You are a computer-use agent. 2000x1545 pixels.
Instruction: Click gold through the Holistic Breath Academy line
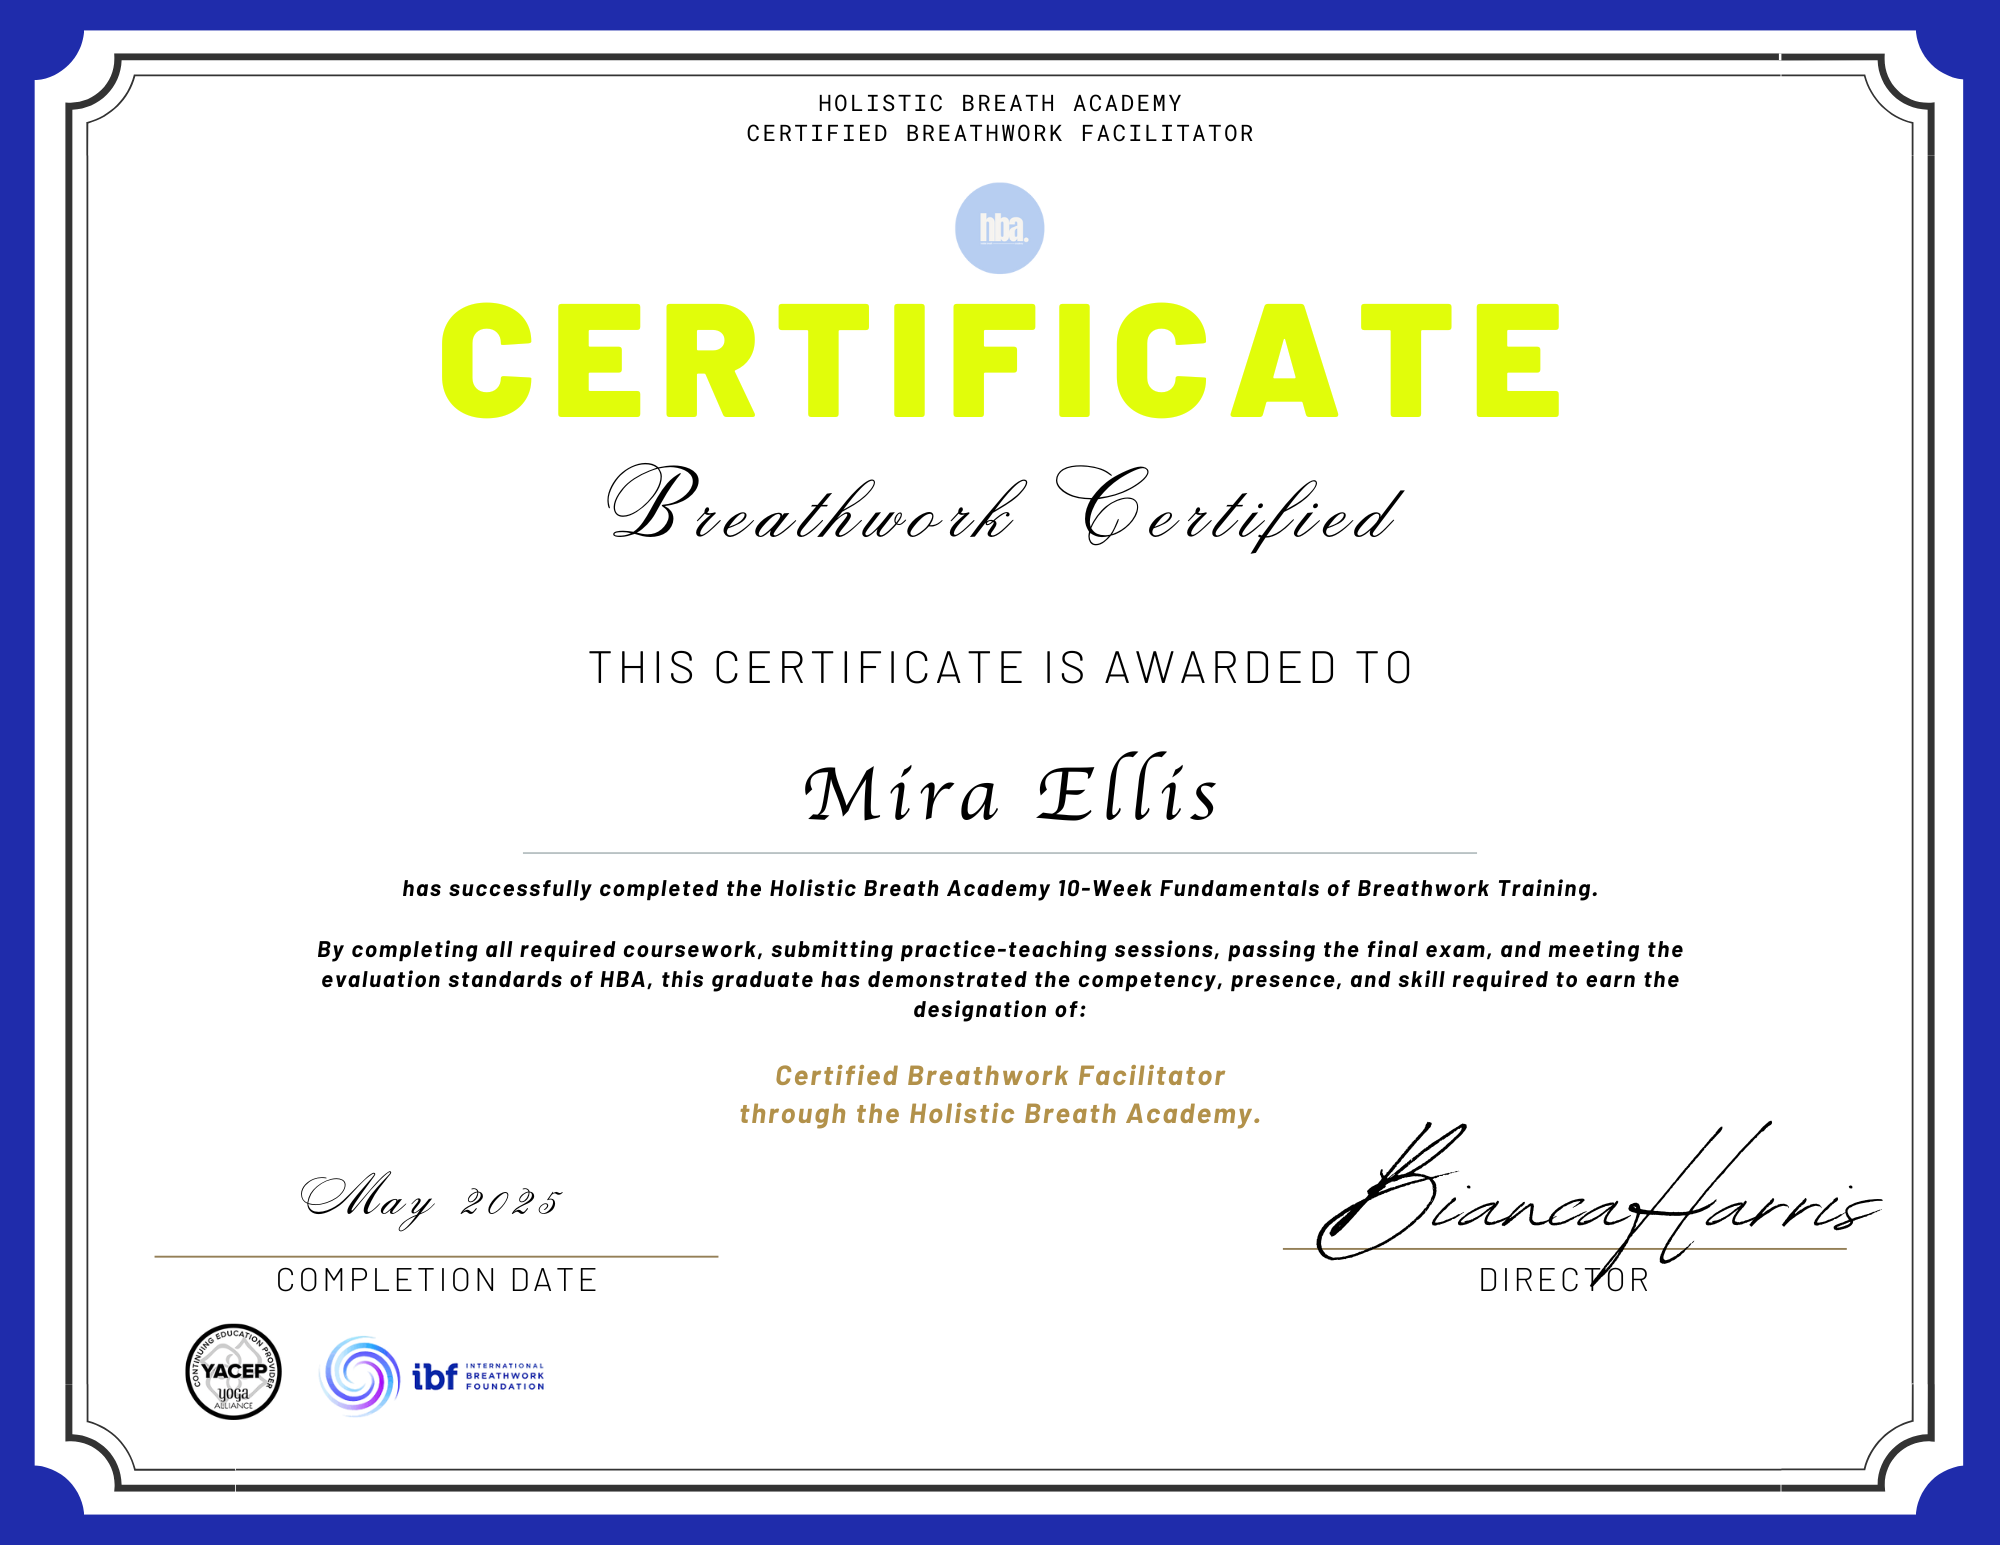pyautogui.click(x=1000, y=1114)
